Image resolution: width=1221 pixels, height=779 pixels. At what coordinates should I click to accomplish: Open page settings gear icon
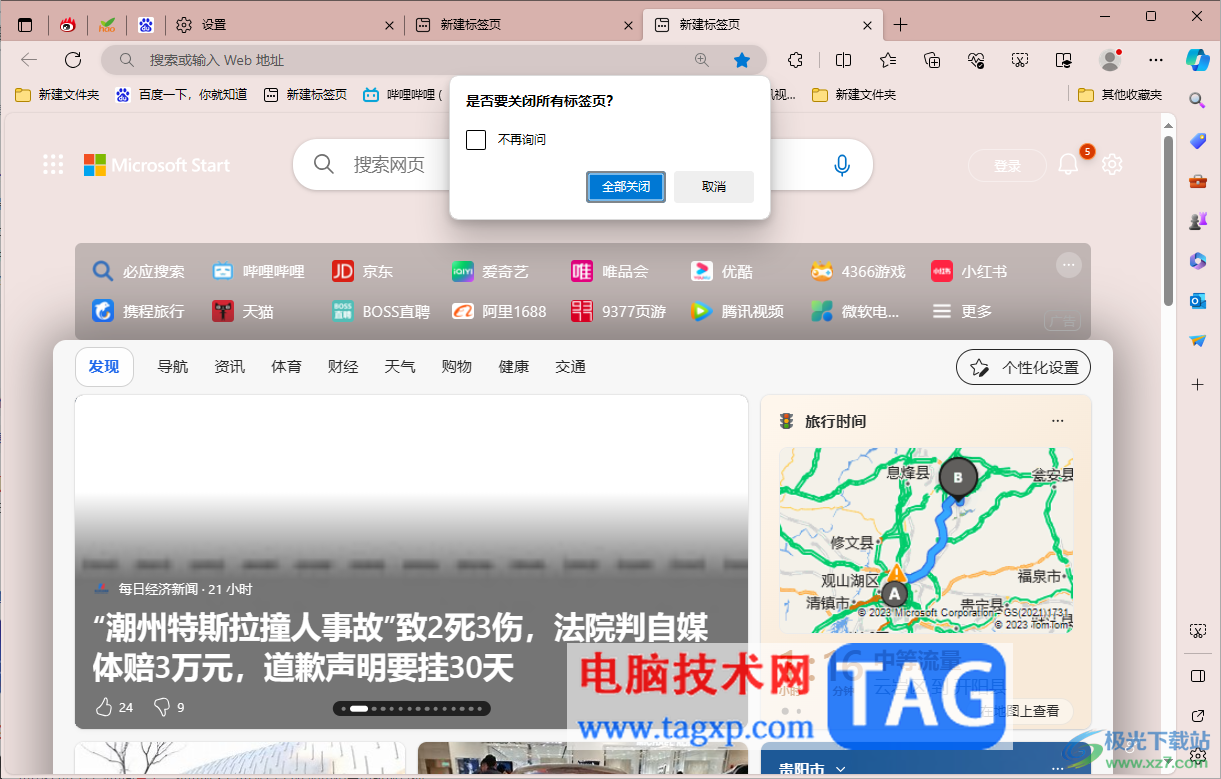(x=1112, y=165)
